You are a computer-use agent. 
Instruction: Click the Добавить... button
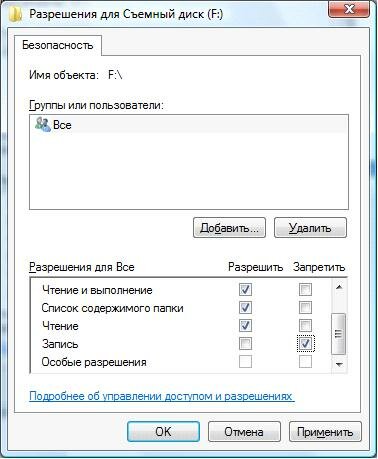pyautogui.click(x=229, y=228)
